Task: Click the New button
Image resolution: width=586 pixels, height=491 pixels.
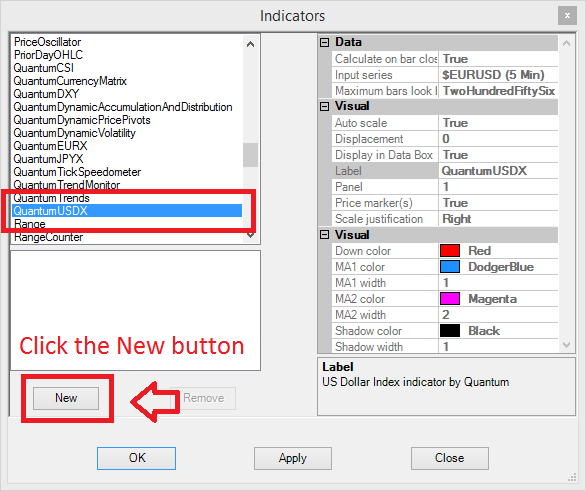Action: tap(66, 398)
